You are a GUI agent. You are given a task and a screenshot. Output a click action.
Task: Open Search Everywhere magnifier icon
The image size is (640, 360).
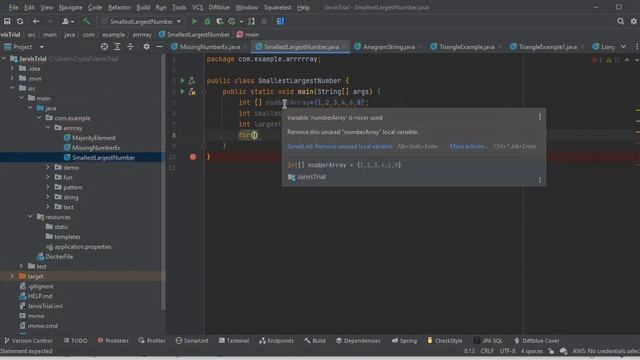620,21
